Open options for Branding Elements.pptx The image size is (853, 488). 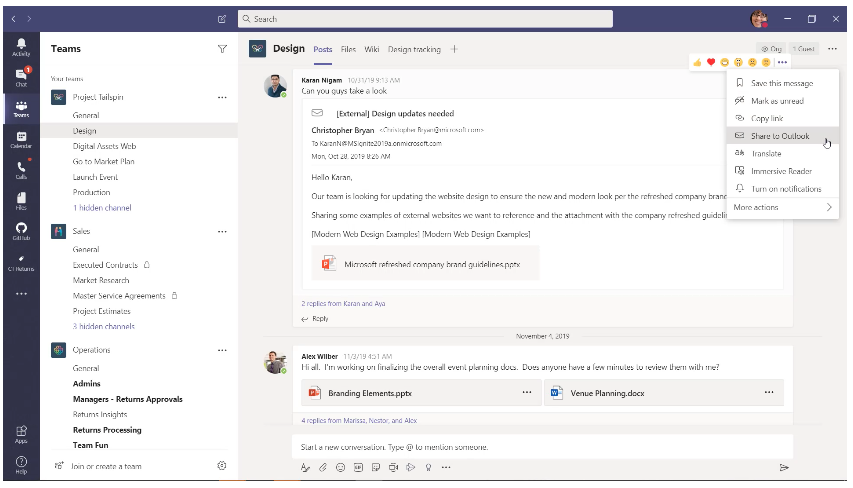tap(527, 392)
